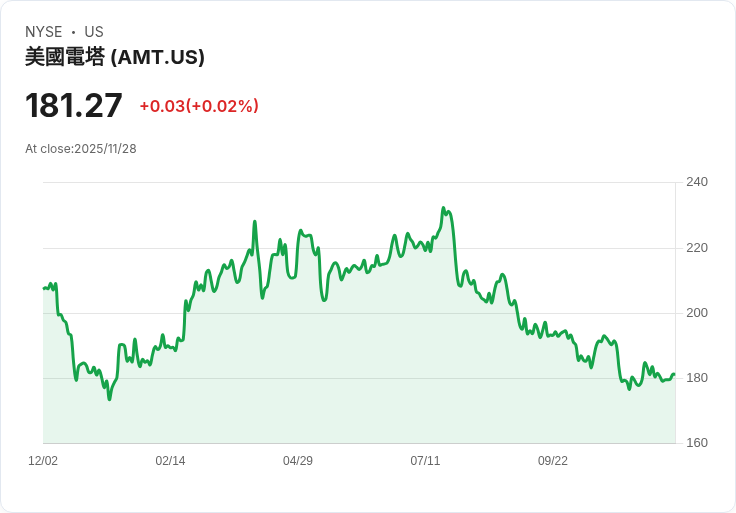Viewport: 736px width, 513px height.
Task: Click the price change +0.03(+0.02%)
Action: 199,106
